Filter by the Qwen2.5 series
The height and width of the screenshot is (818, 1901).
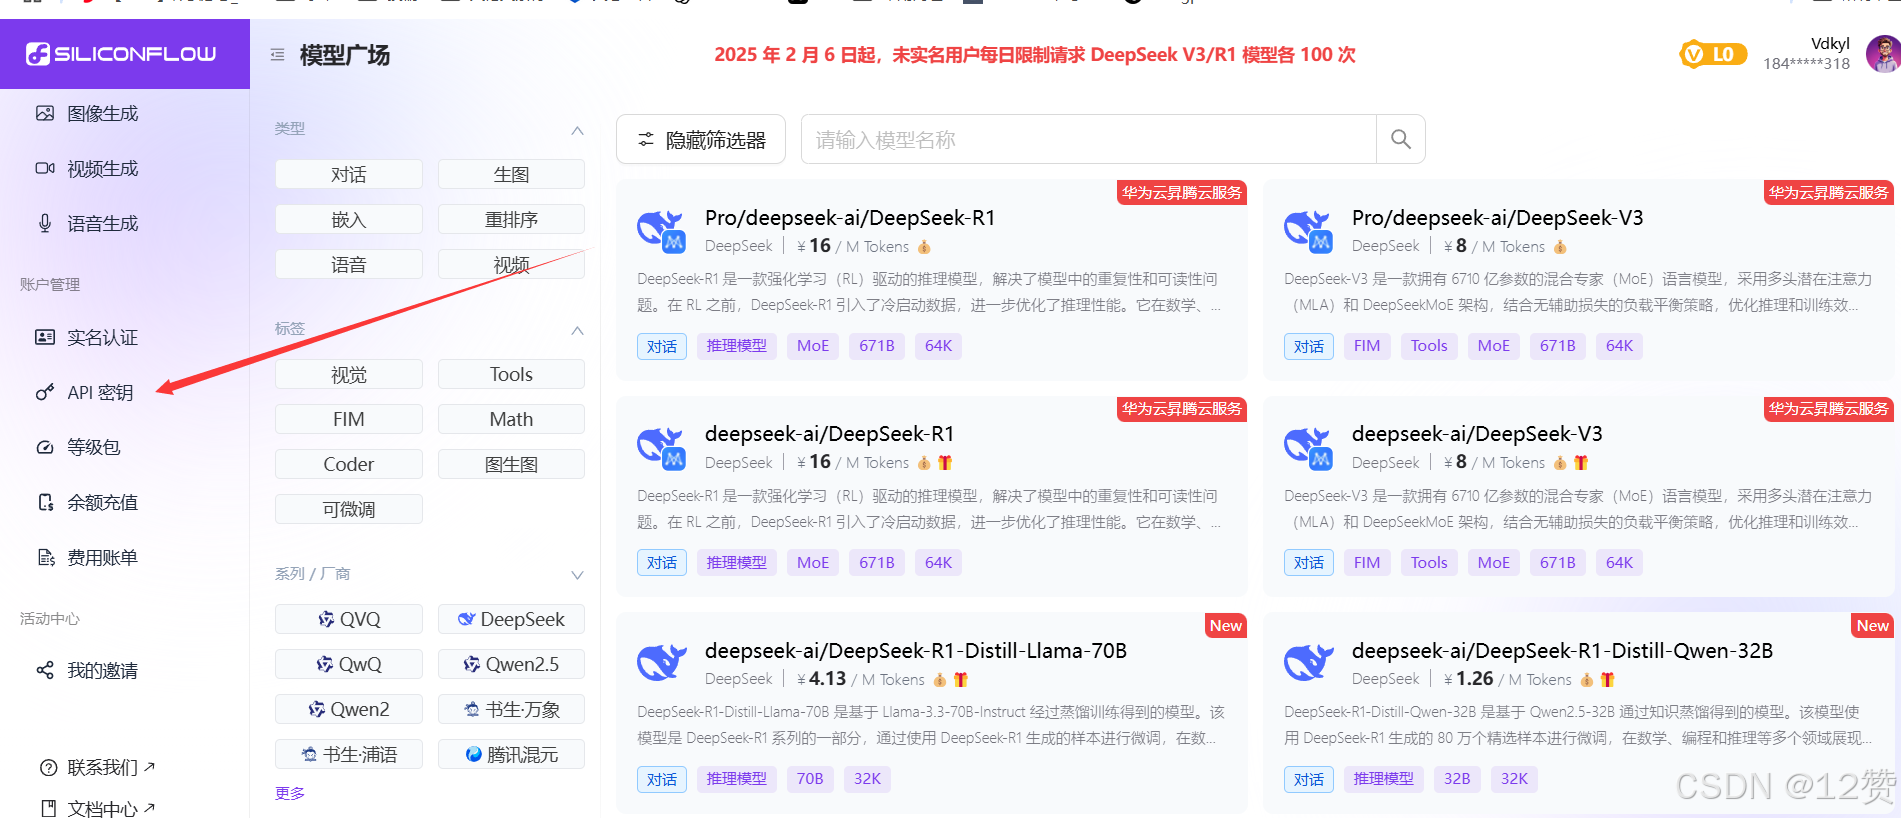pos(511,664)
